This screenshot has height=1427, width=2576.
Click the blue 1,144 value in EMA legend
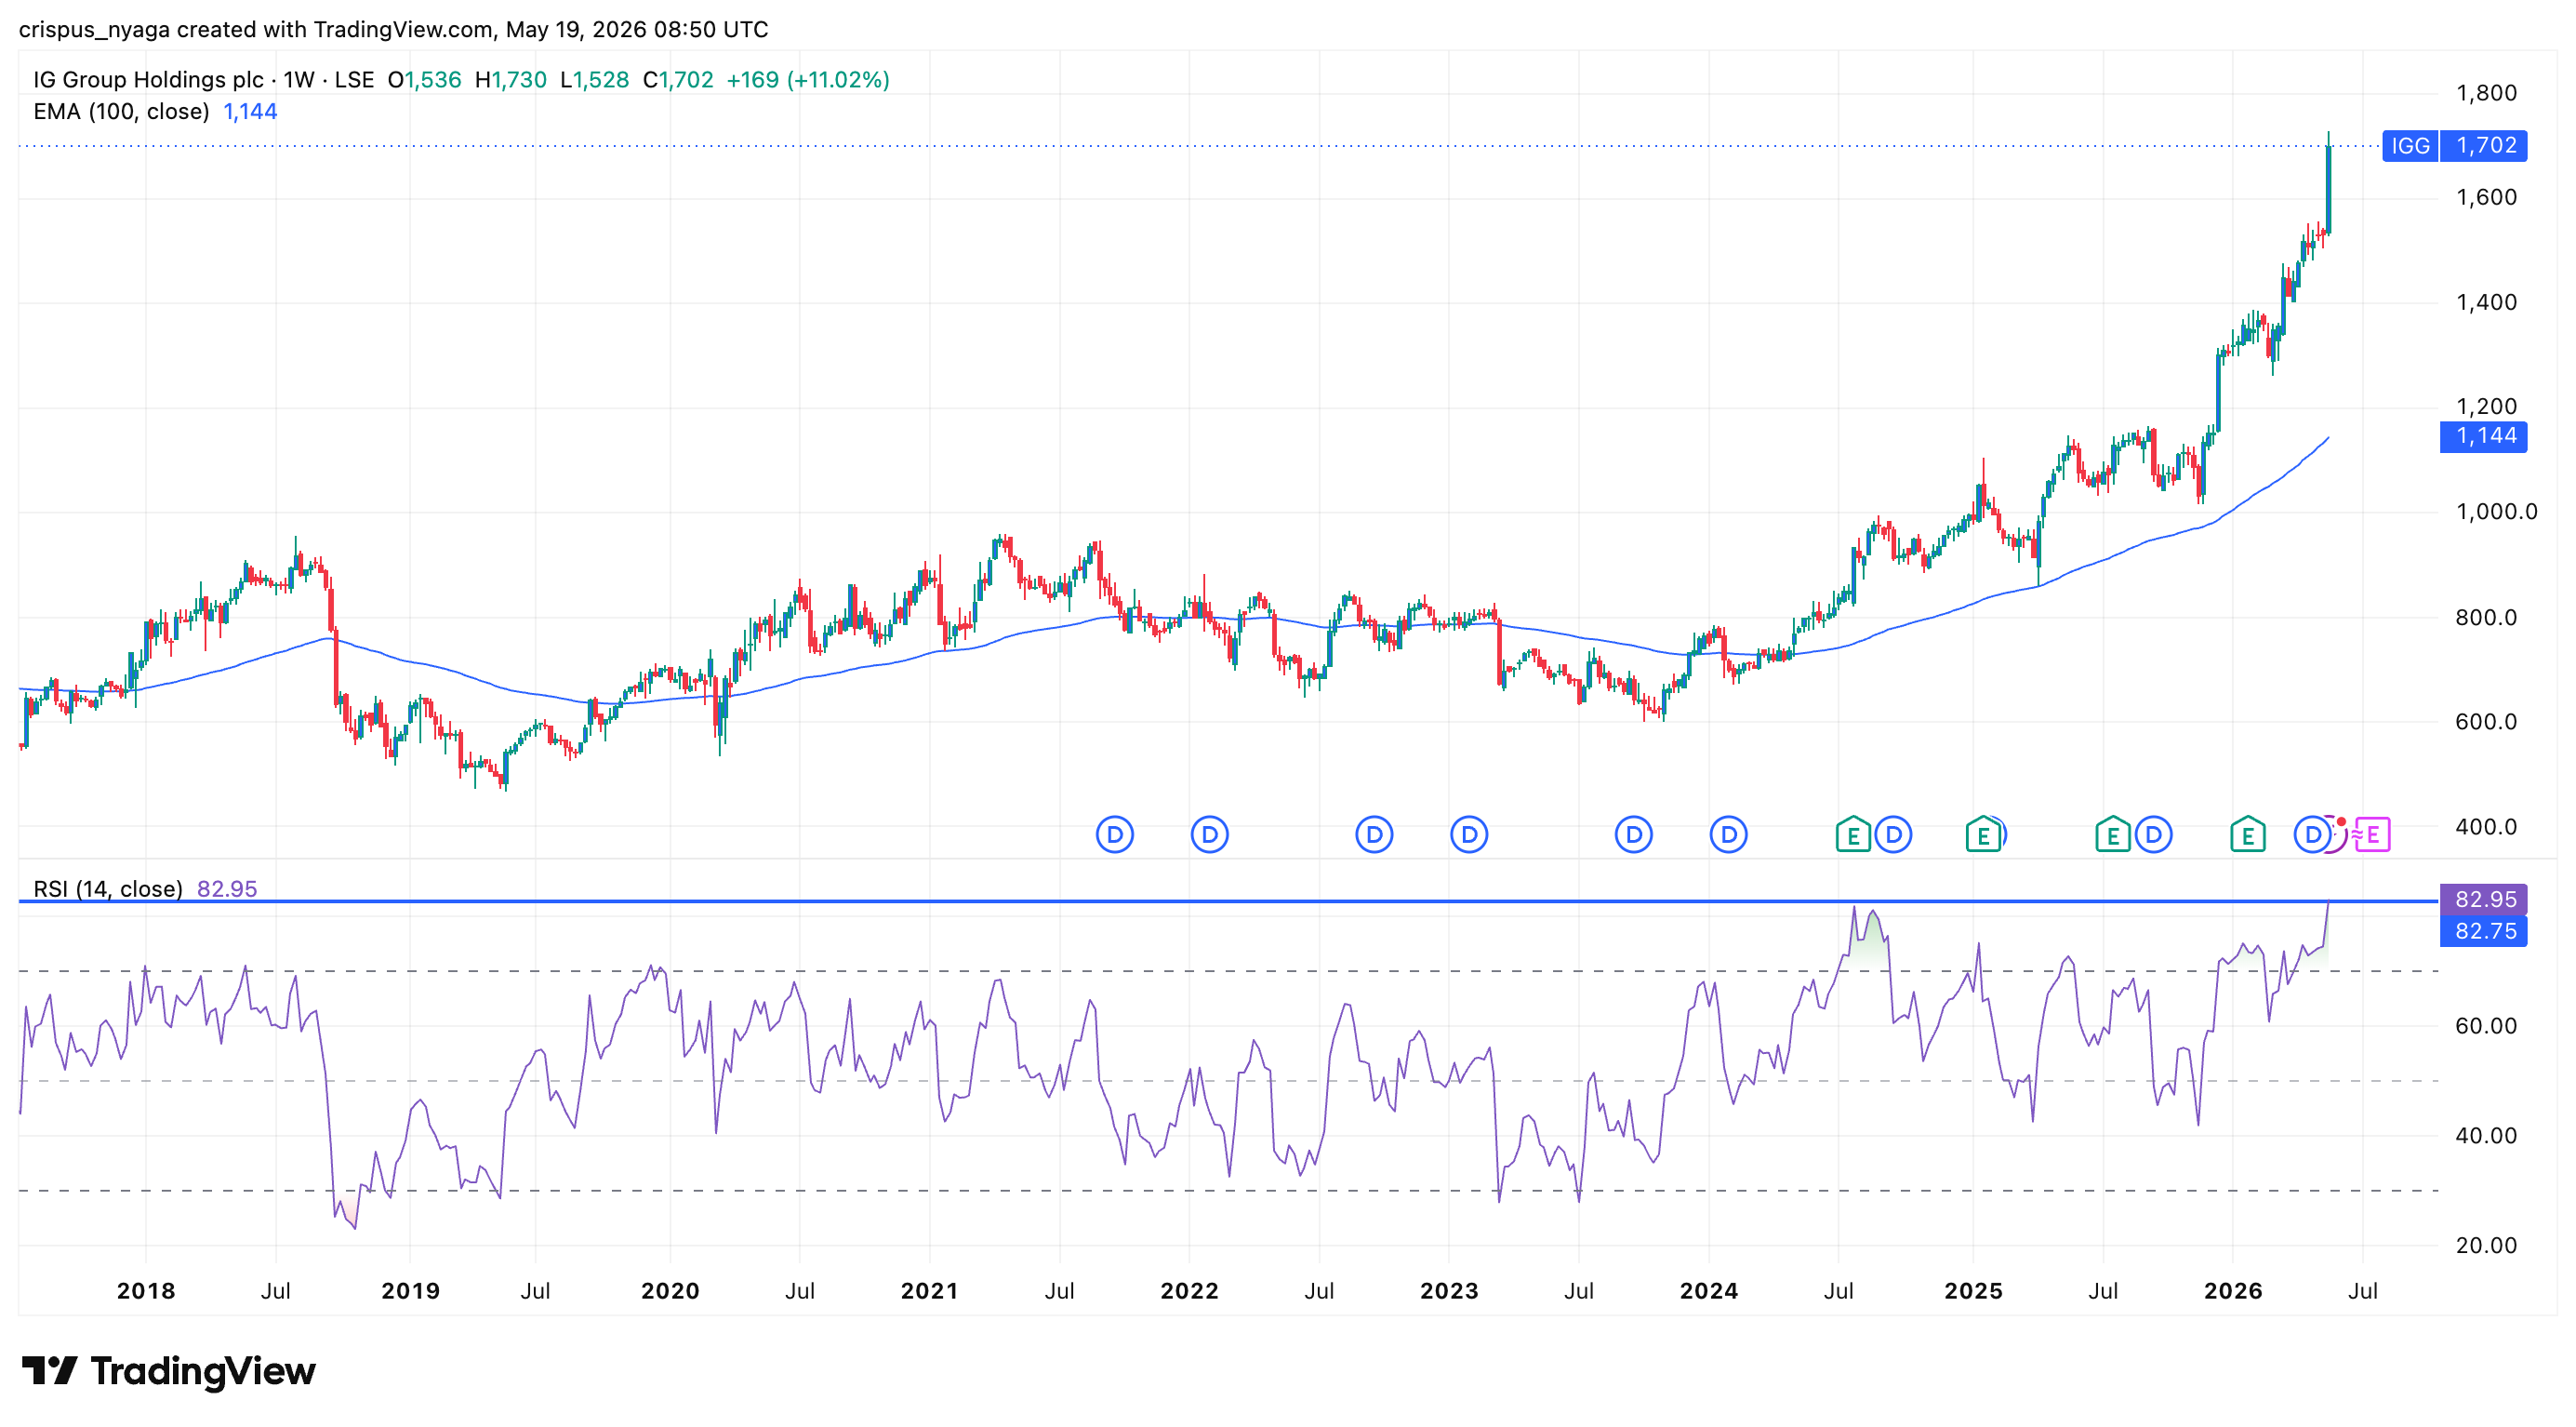click(x=250, y=112)
